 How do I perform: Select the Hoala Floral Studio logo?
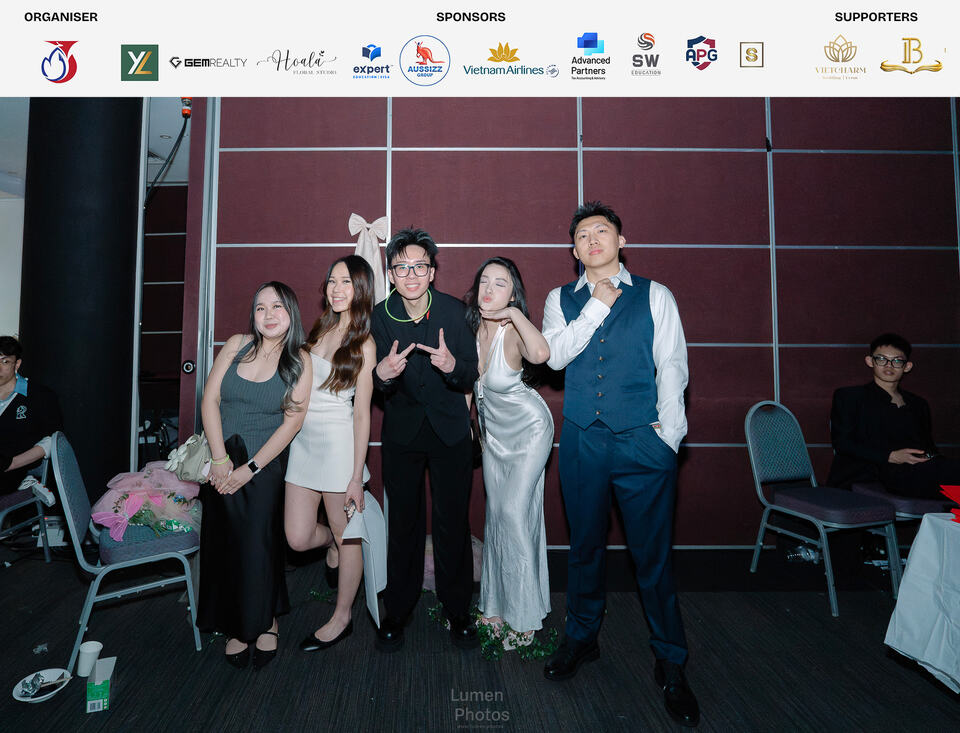tap(297, 62)
